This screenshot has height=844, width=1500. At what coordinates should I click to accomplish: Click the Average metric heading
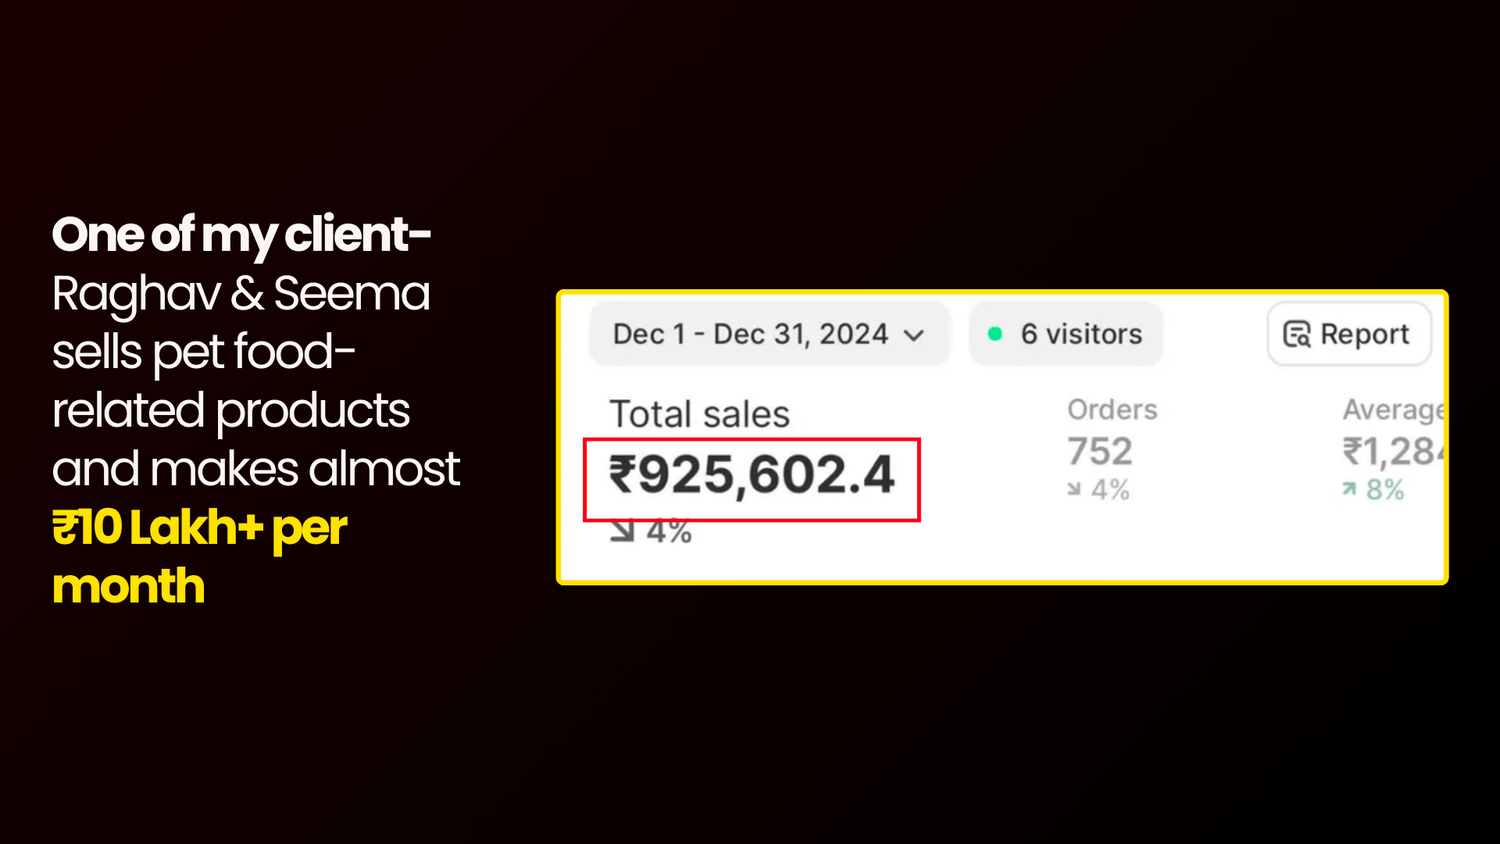coord(1392,409)
